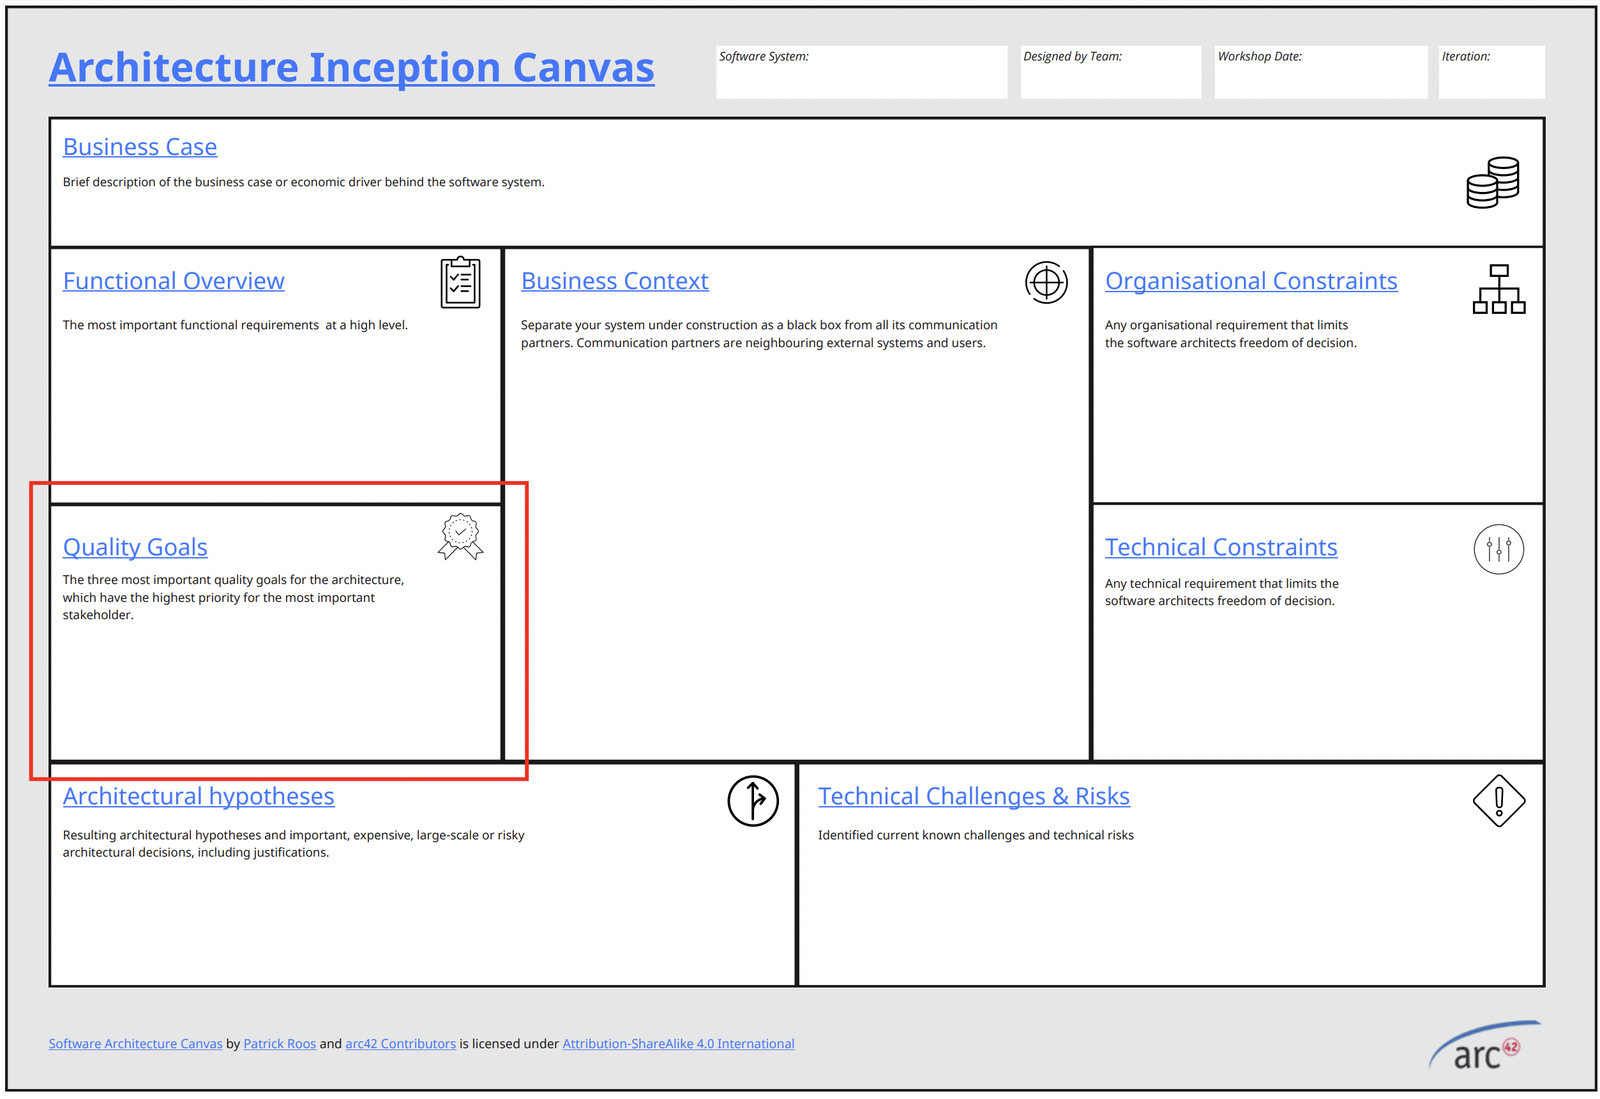Image resolution: width=1600 pixels, height=1099 pixels.
Task: Click the Patrick Roos attribution link
Action: (x=279, y=1043)
